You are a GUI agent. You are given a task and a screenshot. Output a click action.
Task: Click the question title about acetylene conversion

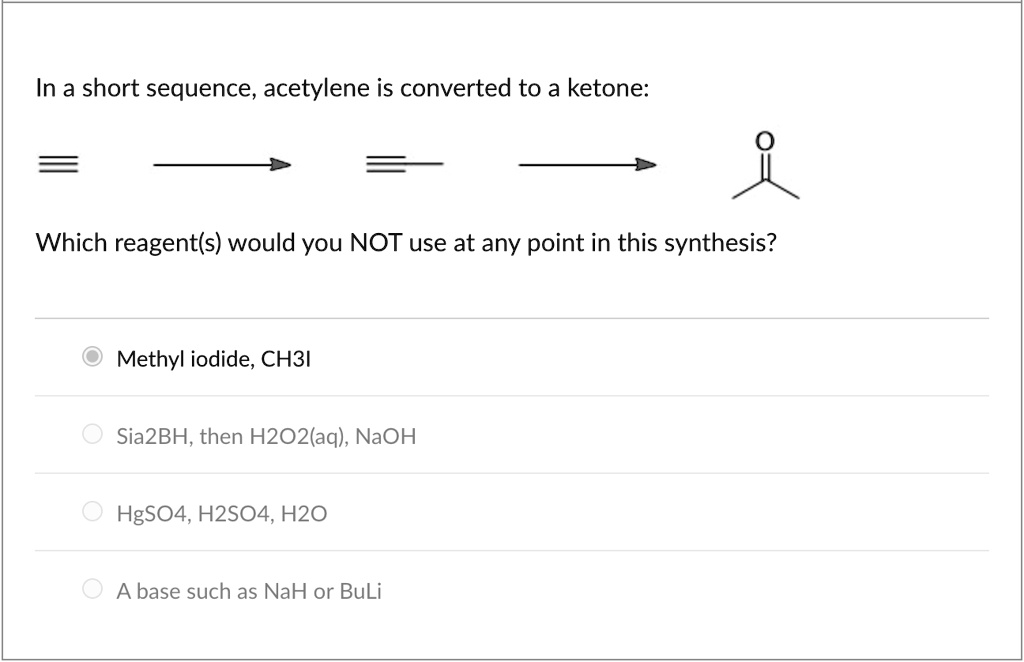tap(343, 88)
